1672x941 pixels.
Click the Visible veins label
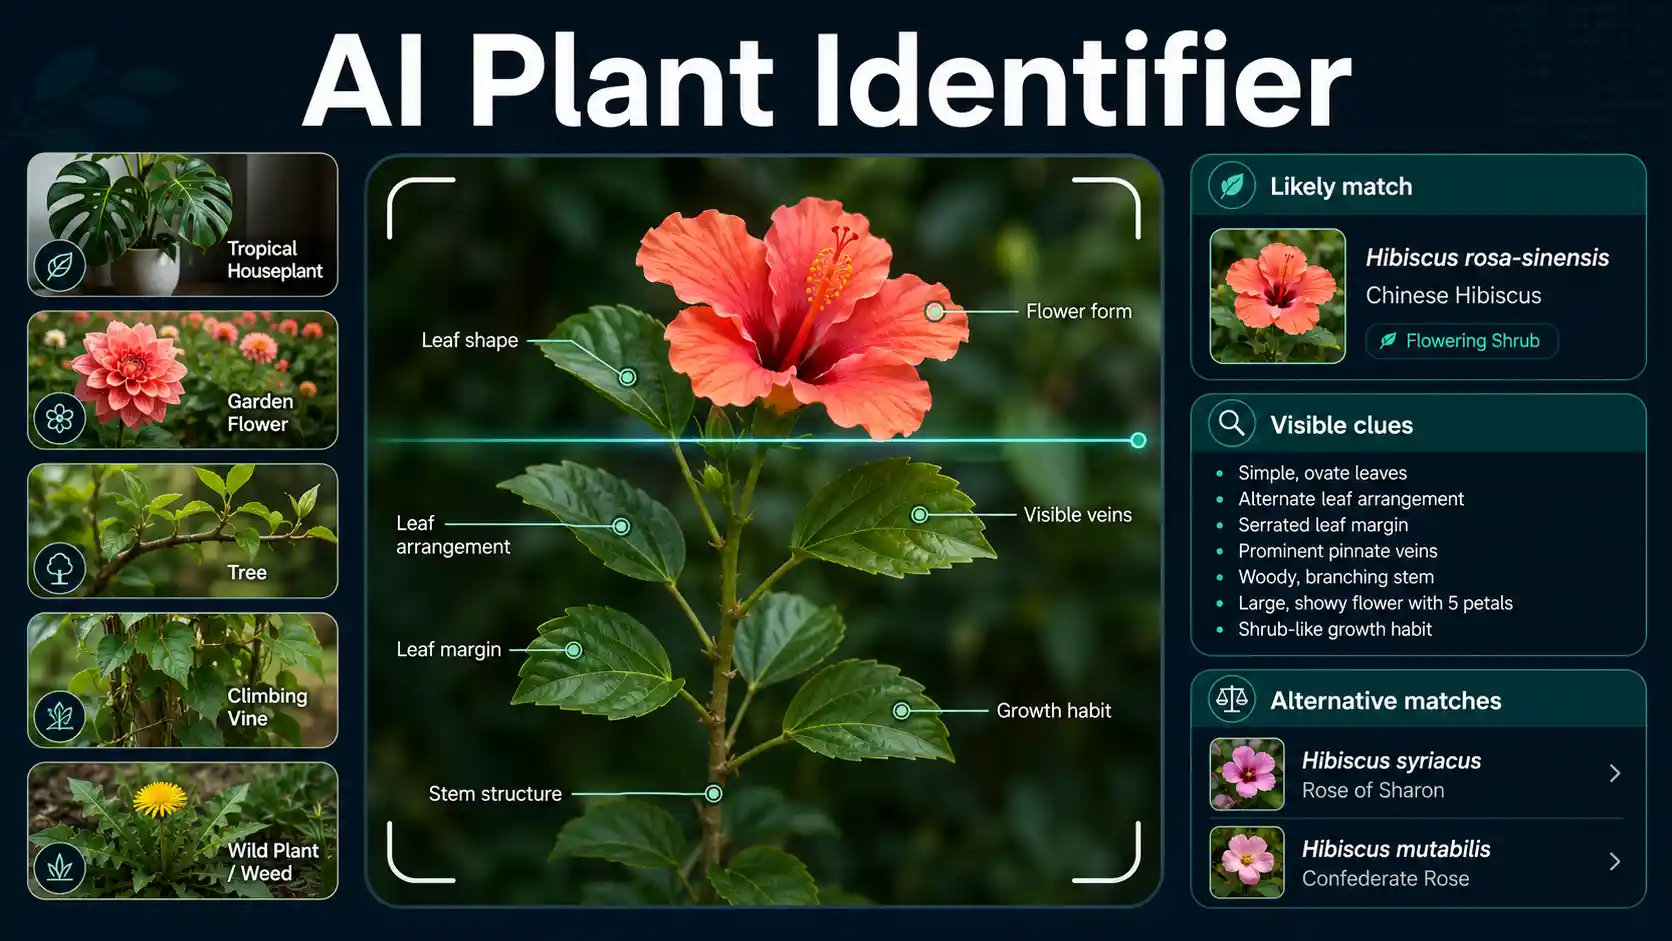click(x=1077, y=515)
